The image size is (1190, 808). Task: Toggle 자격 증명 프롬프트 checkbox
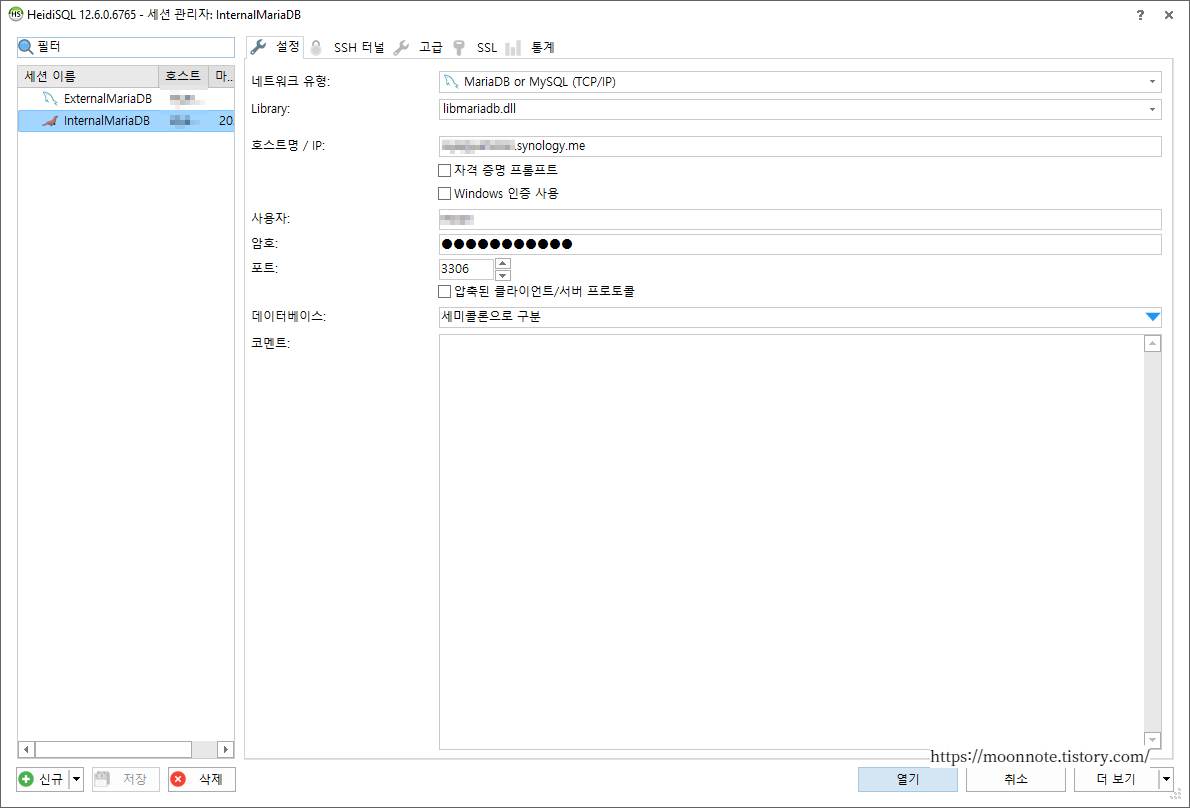point(445,170)
